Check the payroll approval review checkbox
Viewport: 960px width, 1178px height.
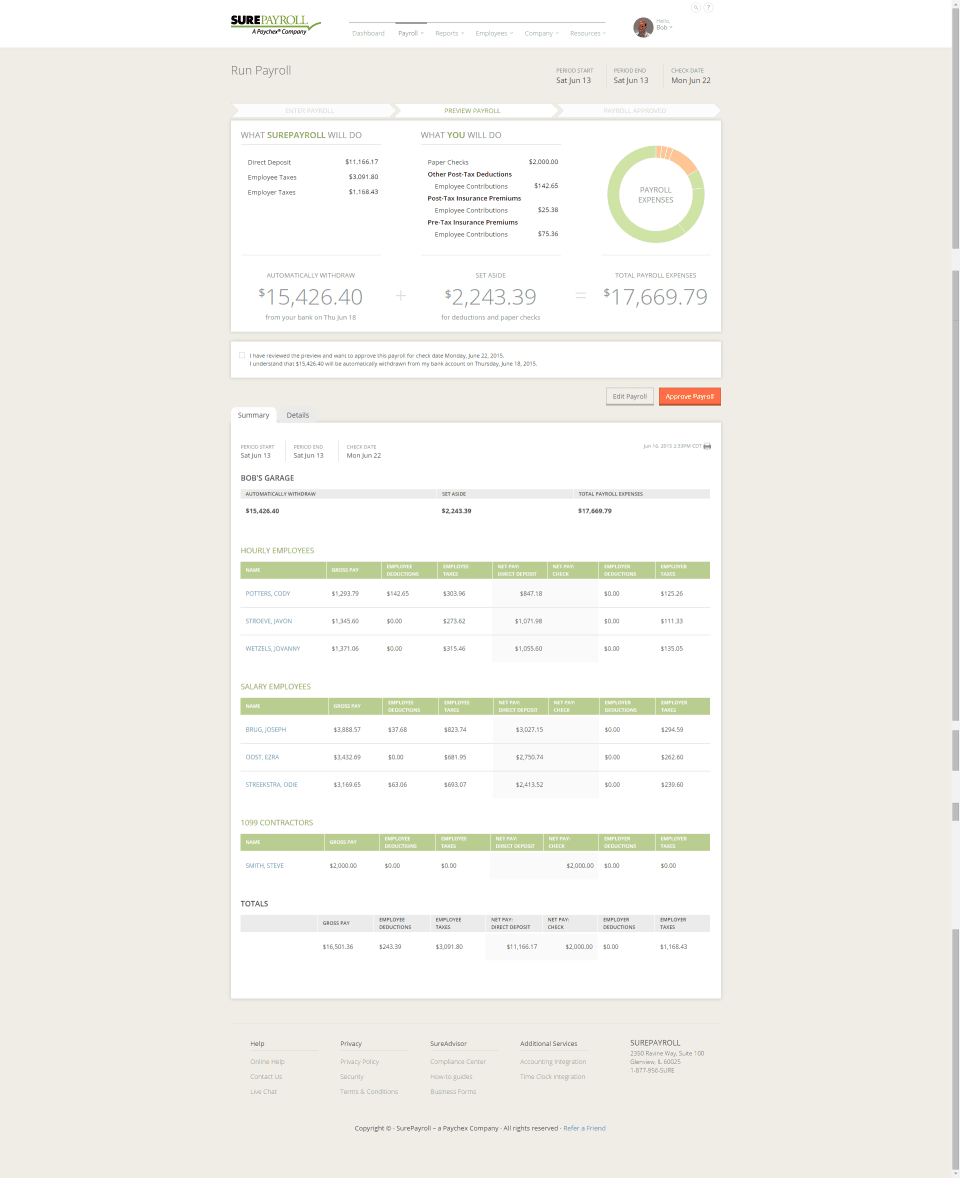[242, 355]
